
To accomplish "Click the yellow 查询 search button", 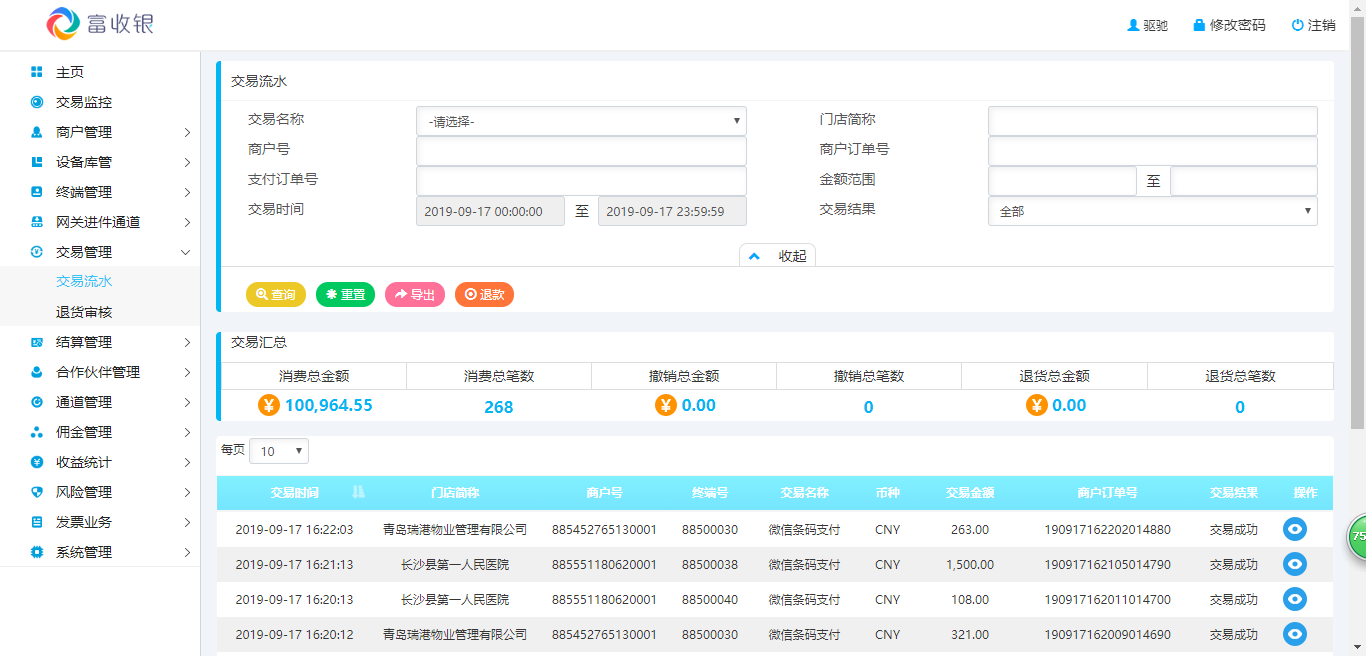I will click(x=275, y=294).
